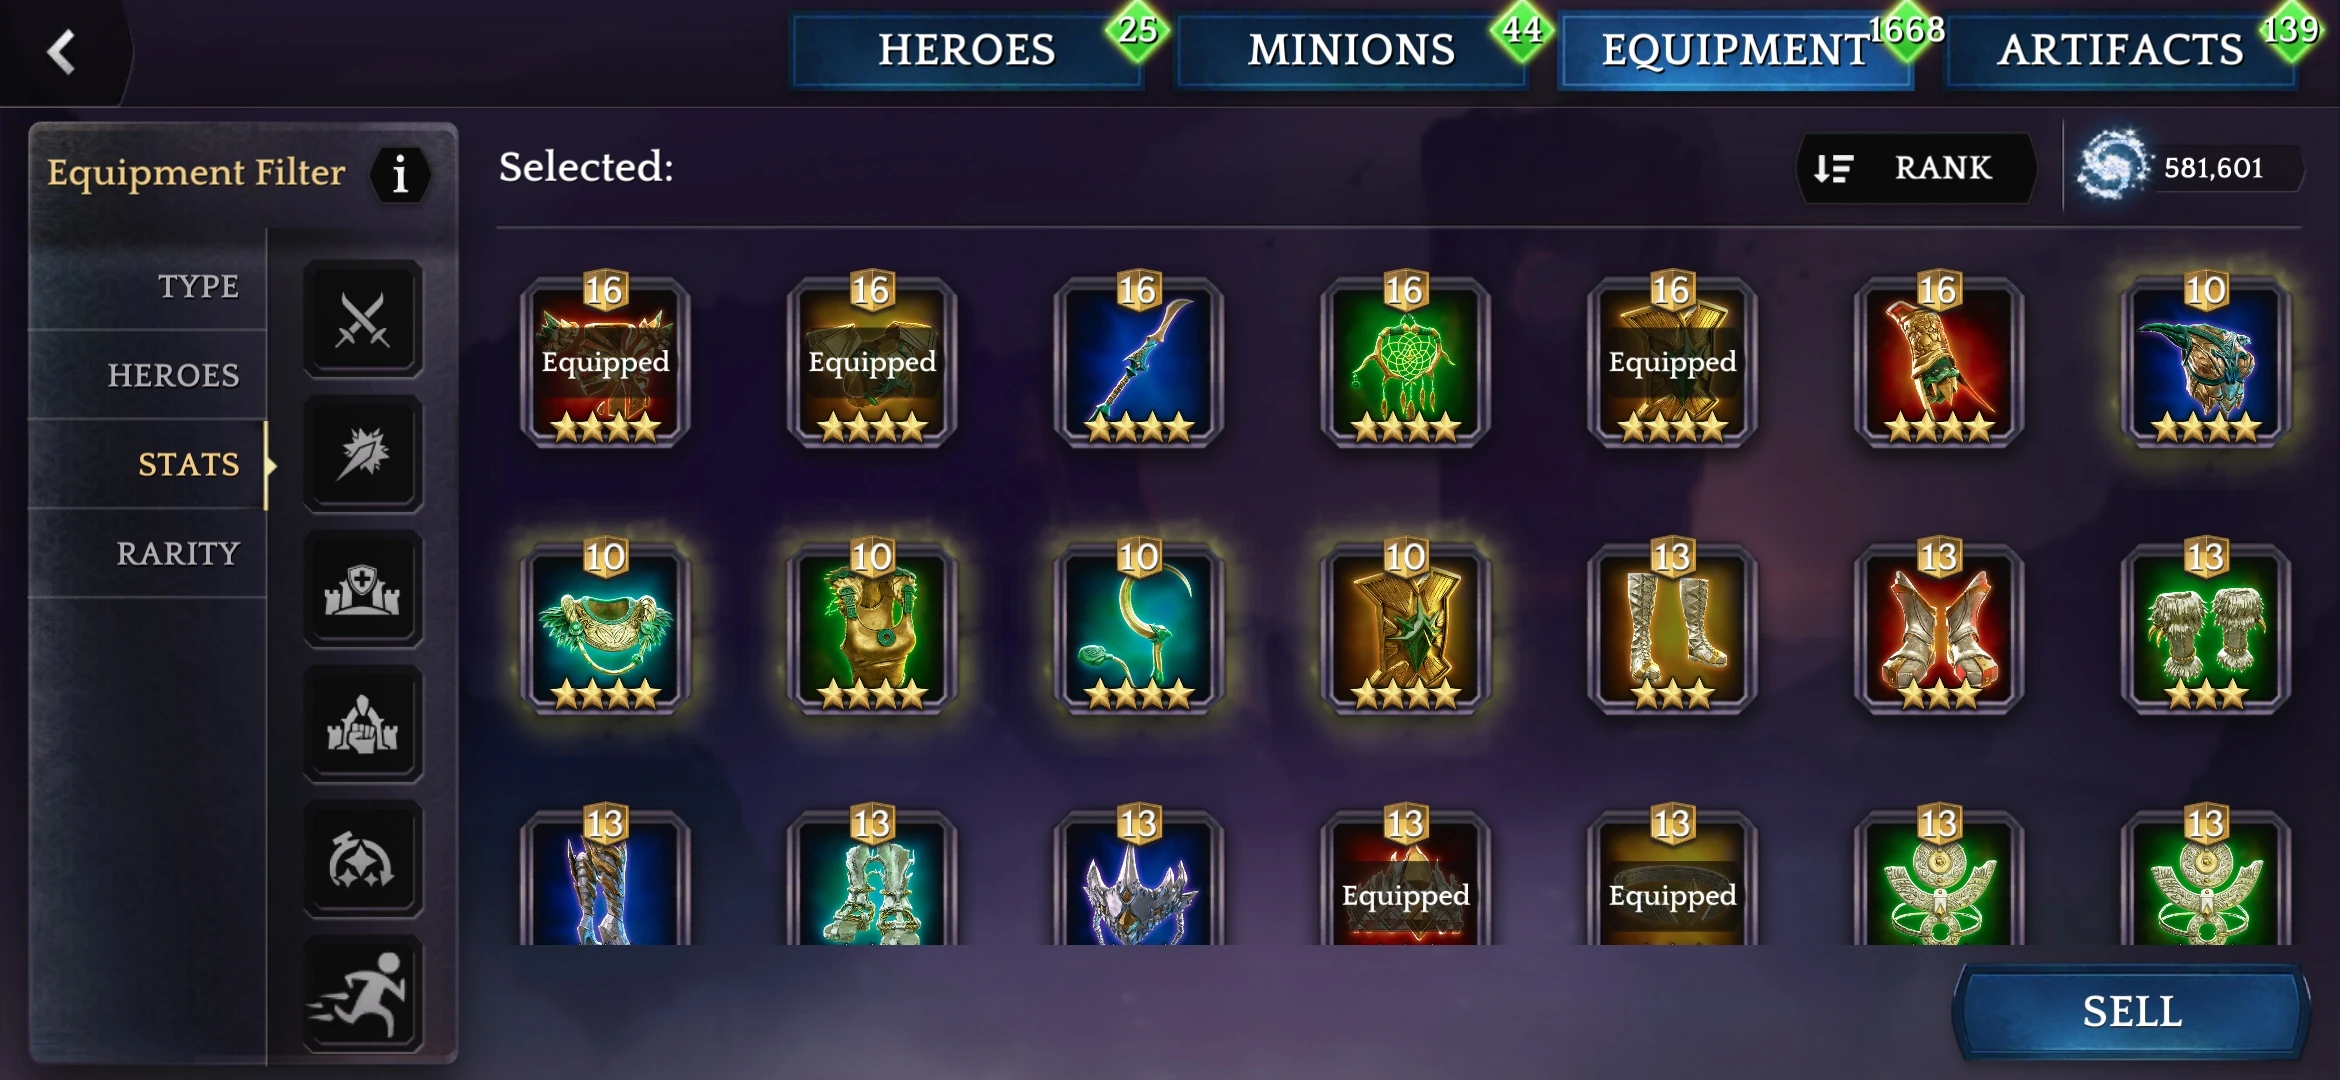Select the fist fortress stat filter icon

(362, 724)
